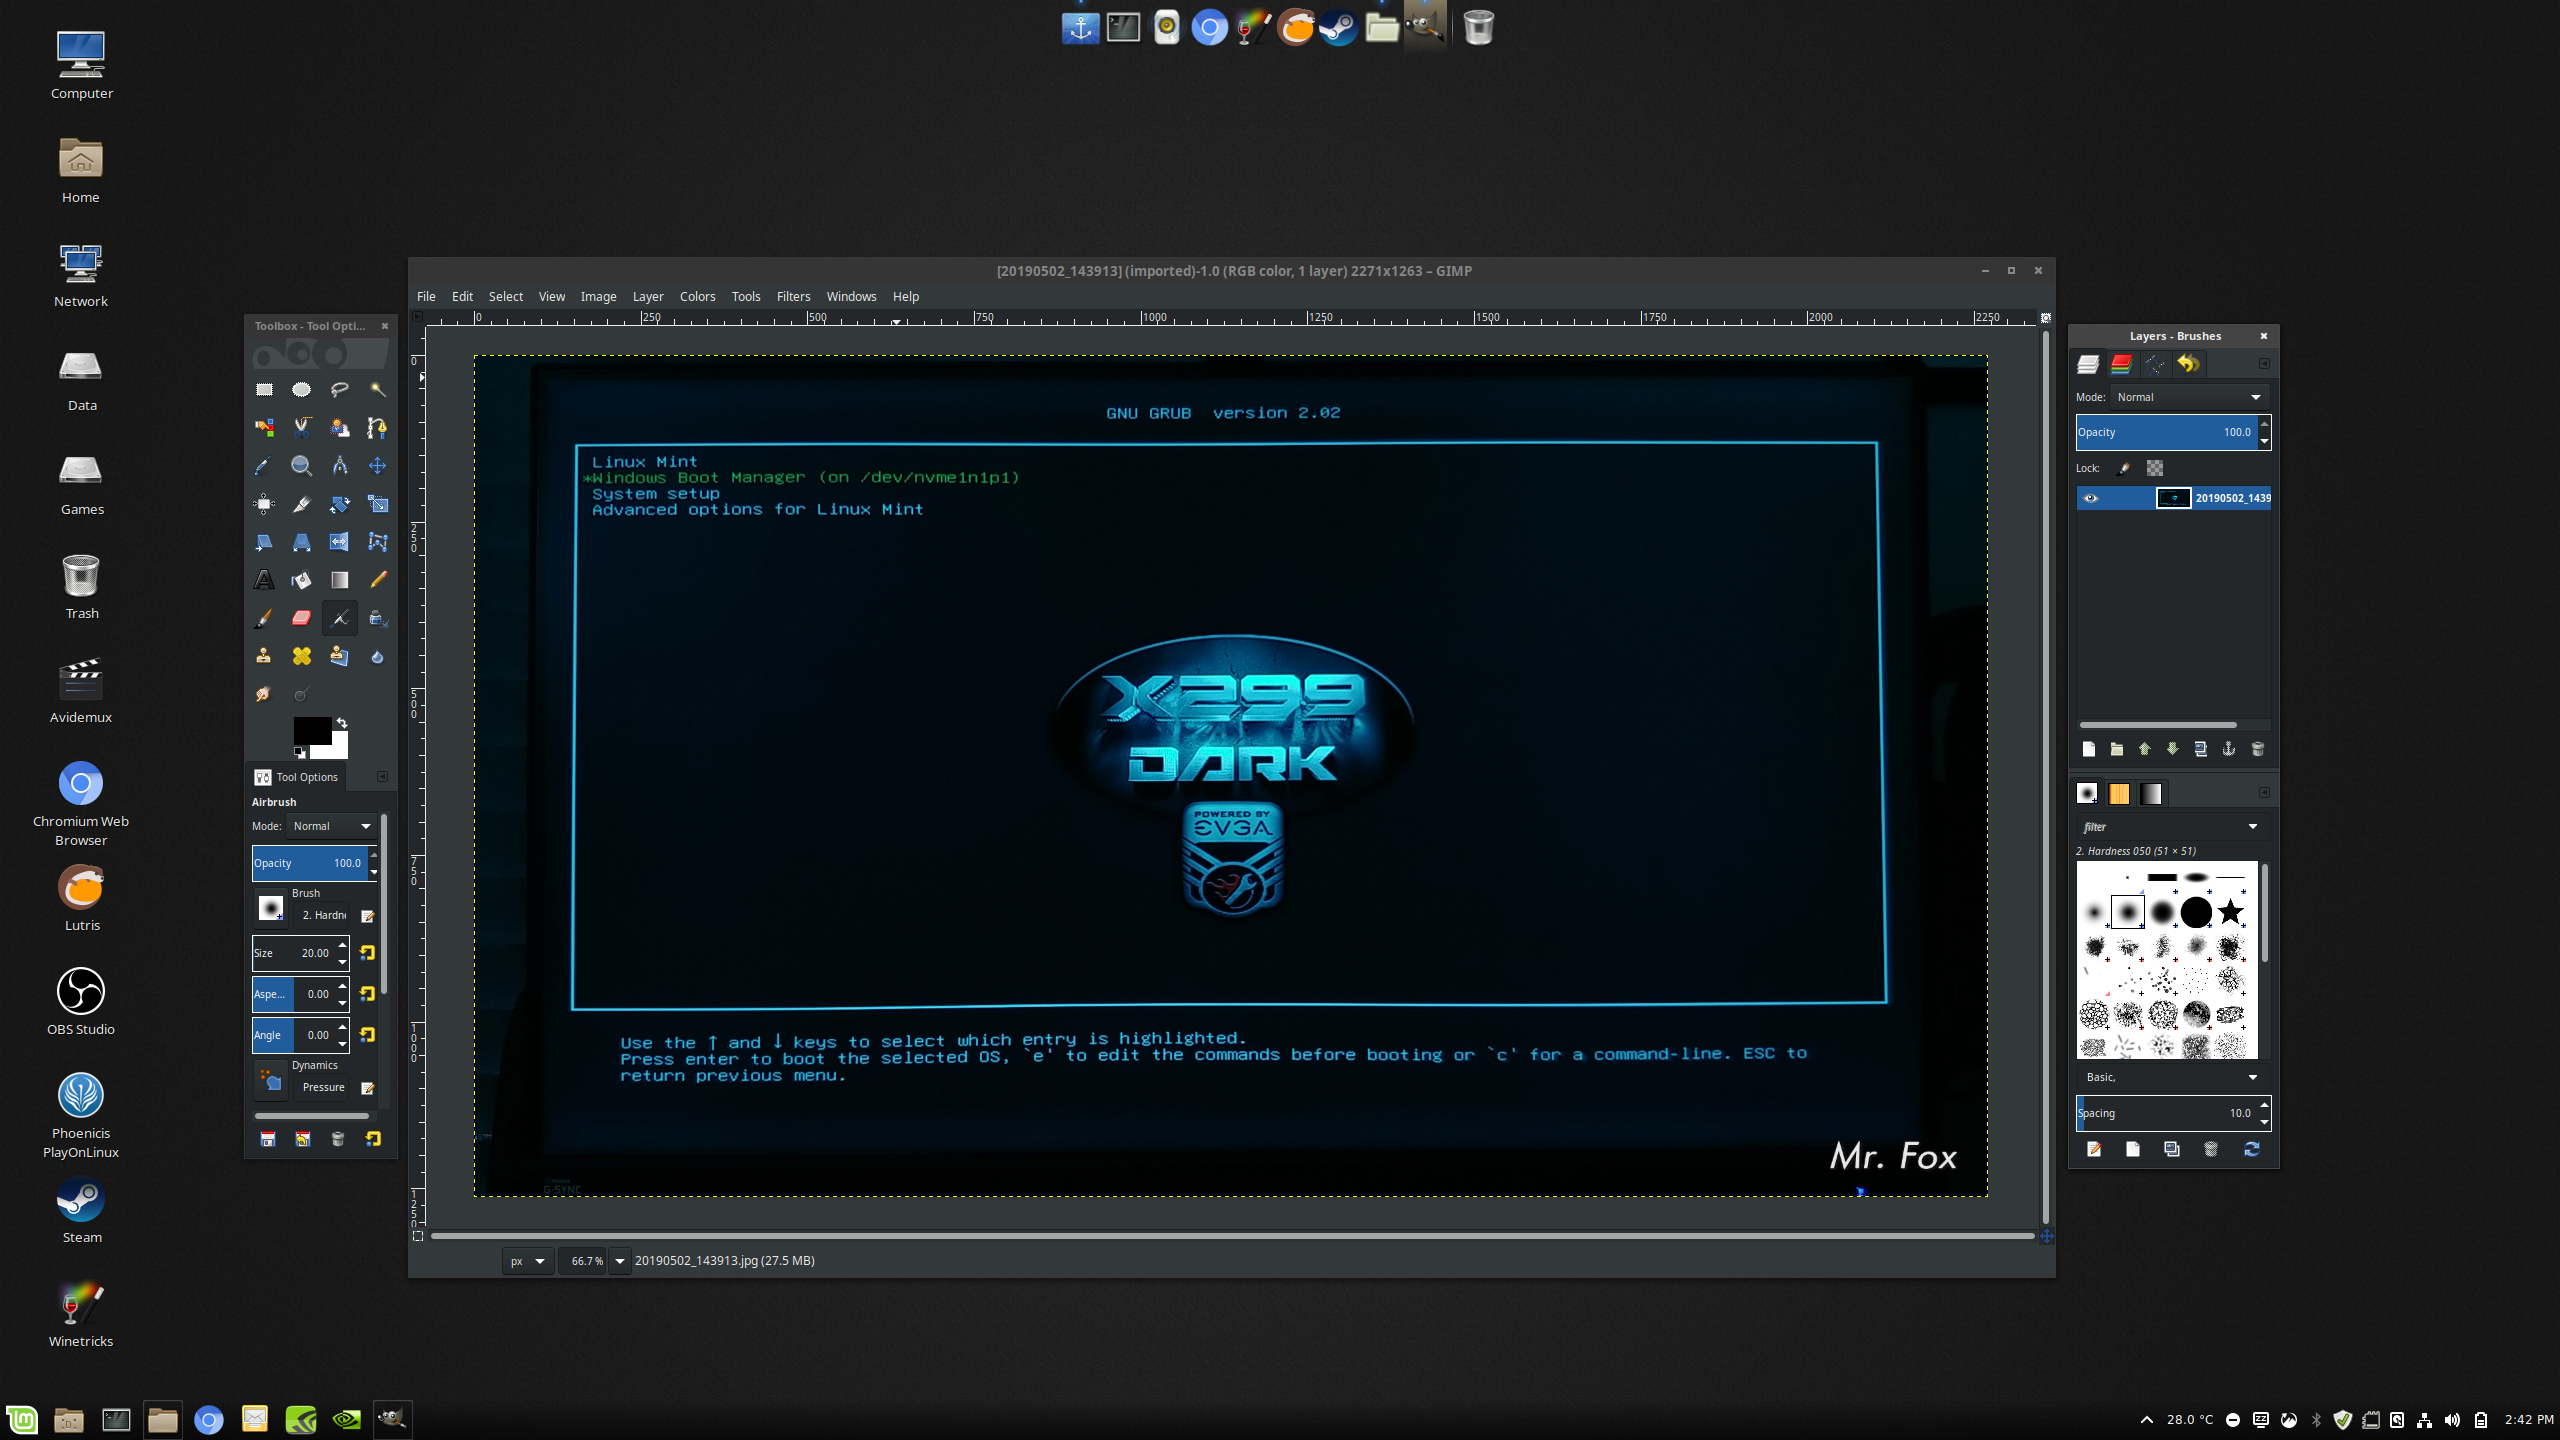2560x1440 pixels.
Task: Click the Pressure dynamics name field
Action: (x=323, y=1087)
